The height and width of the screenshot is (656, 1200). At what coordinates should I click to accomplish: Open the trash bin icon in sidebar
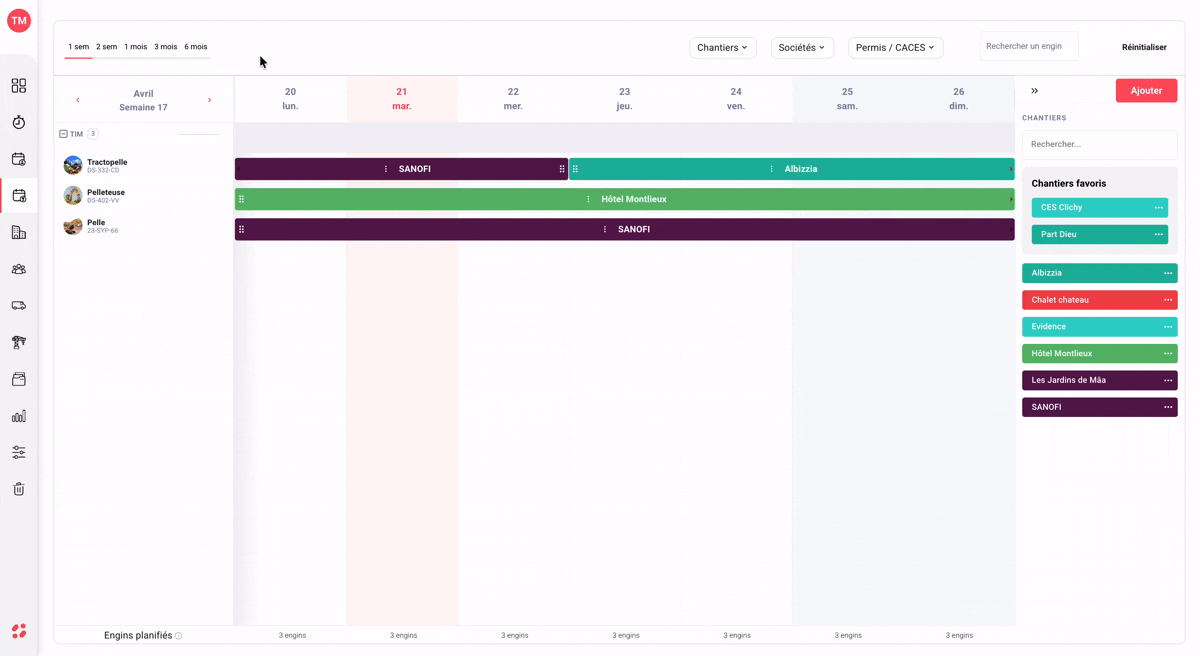(19, 489)
